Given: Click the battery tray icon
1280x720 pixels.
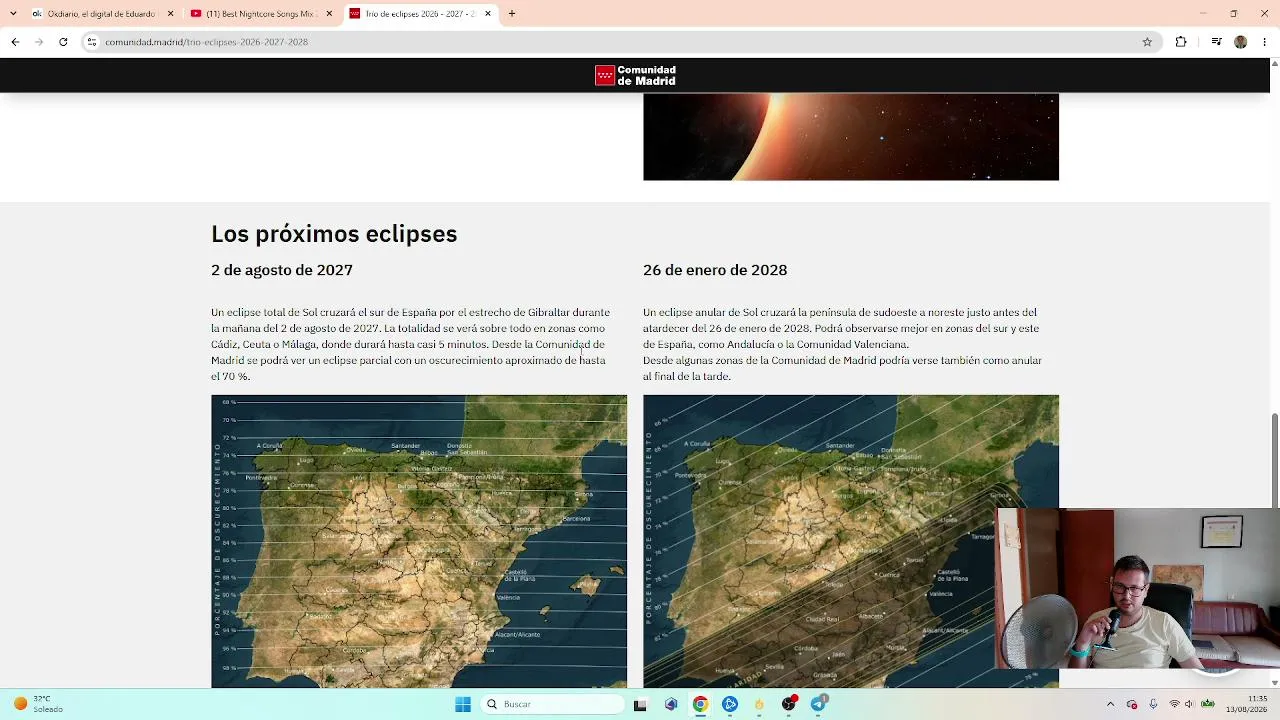Looking at the screenshot, I should [1207, 704].
